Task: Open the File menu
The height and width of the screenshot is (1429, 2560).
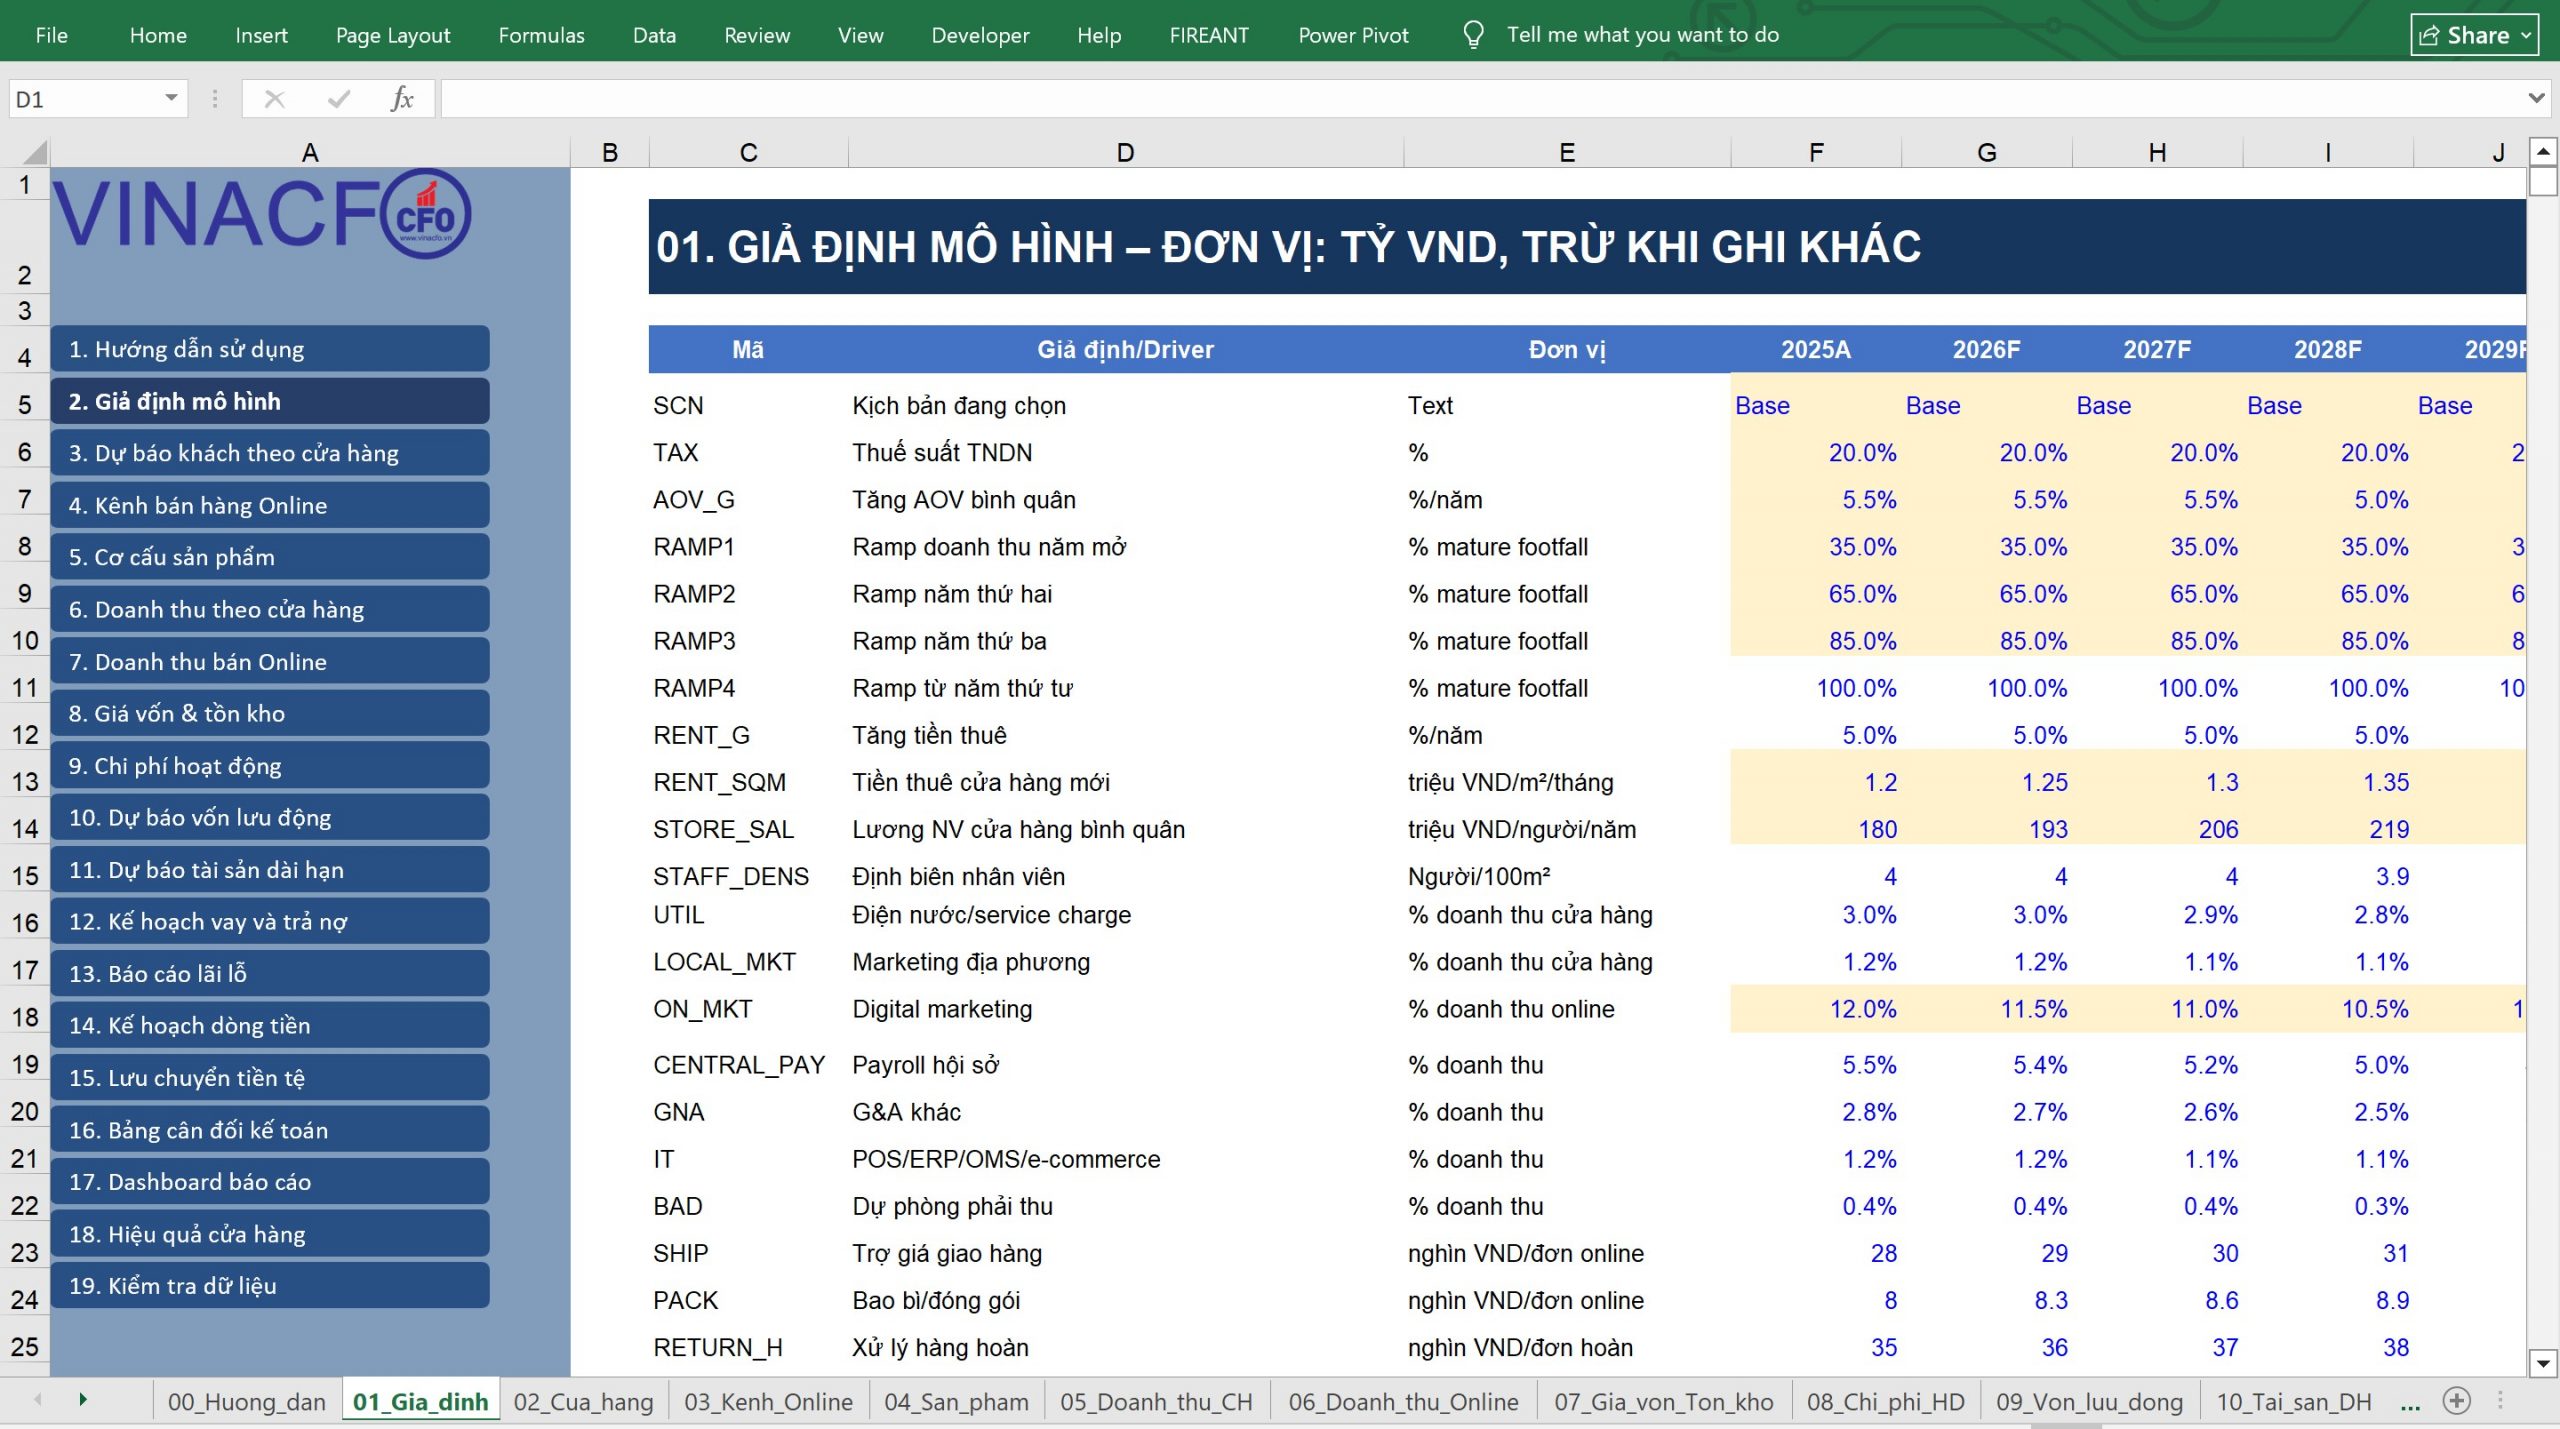Action: (51, 35)
